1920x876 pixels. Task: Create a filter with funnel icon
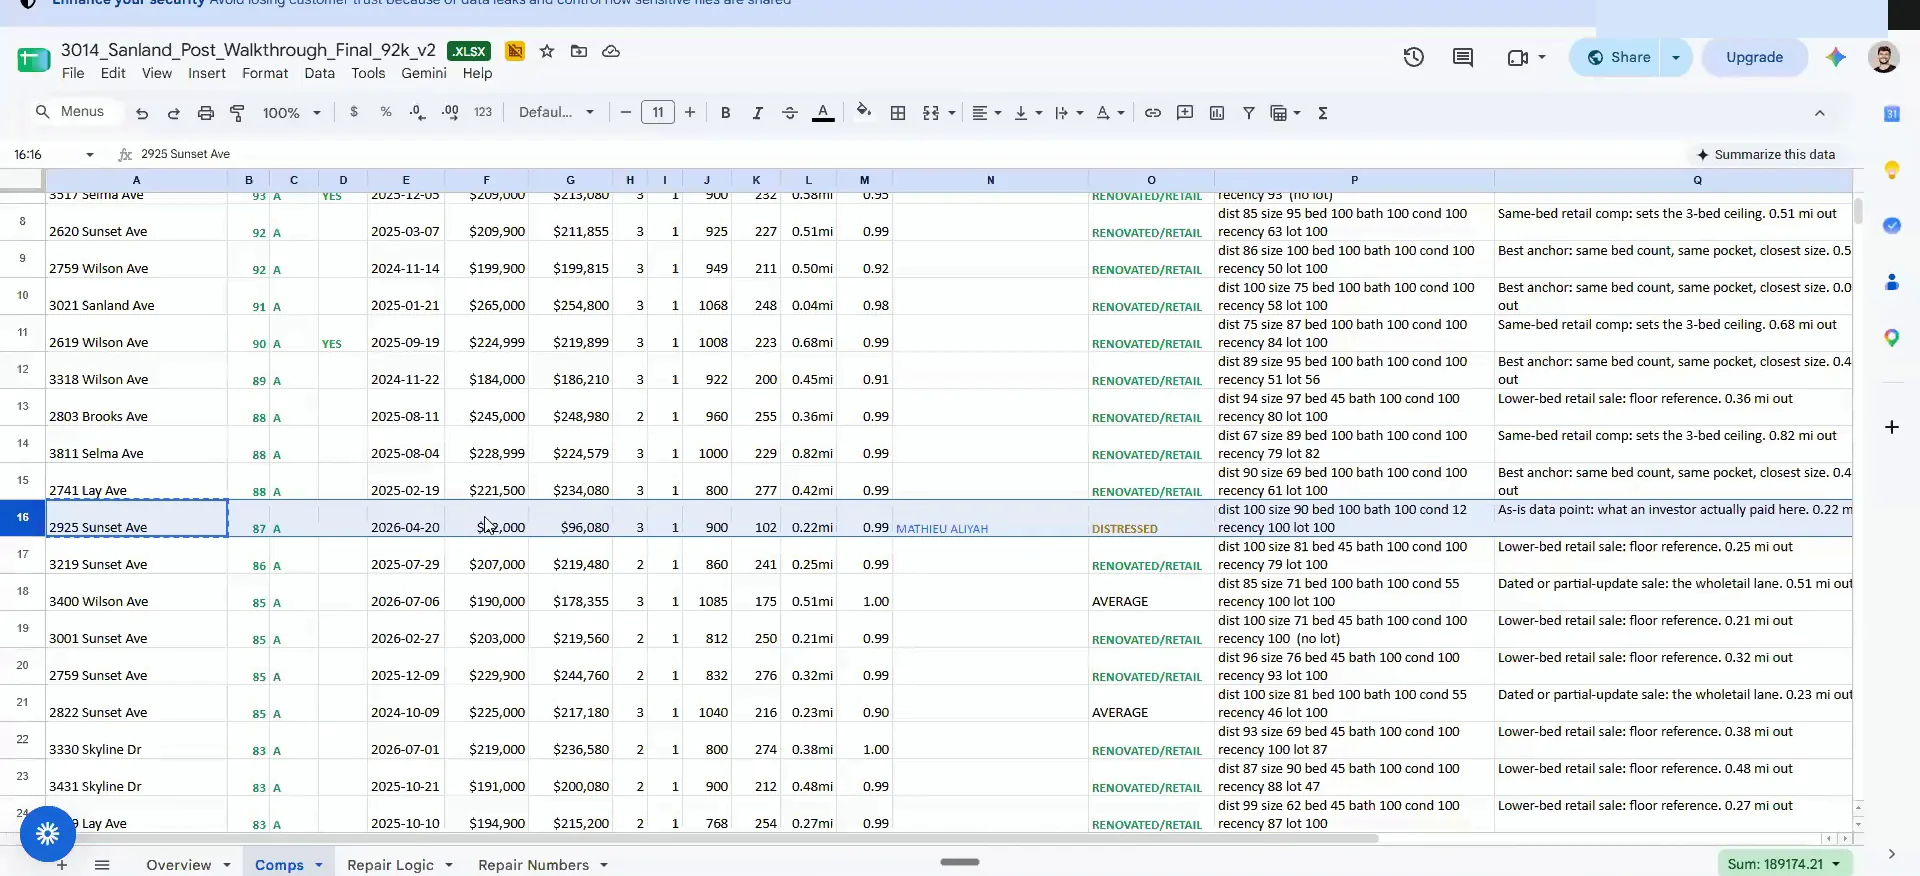tap(1249, 113)
